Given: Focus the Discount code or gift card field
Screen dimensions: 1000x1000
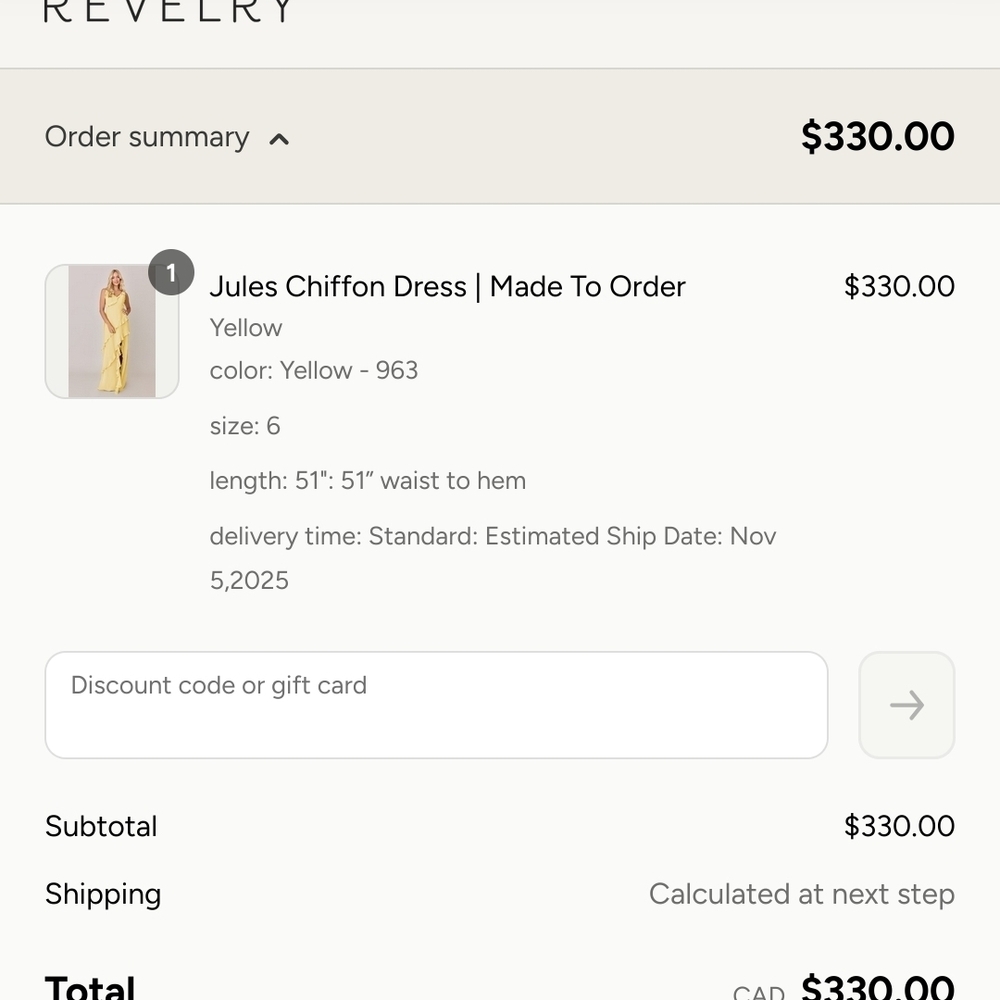Looking at the screenshot, I should 436,705.
